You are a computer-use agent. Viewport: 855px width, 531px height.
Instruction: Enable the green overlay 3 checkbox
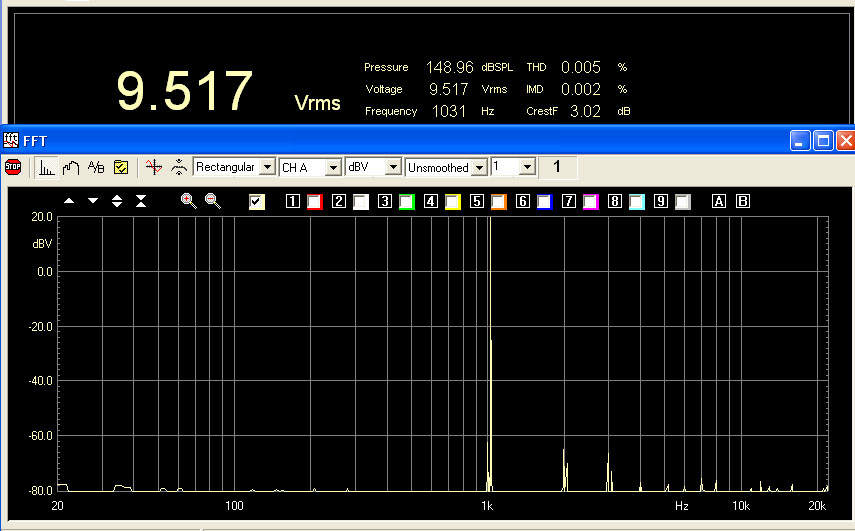[407, 202]
